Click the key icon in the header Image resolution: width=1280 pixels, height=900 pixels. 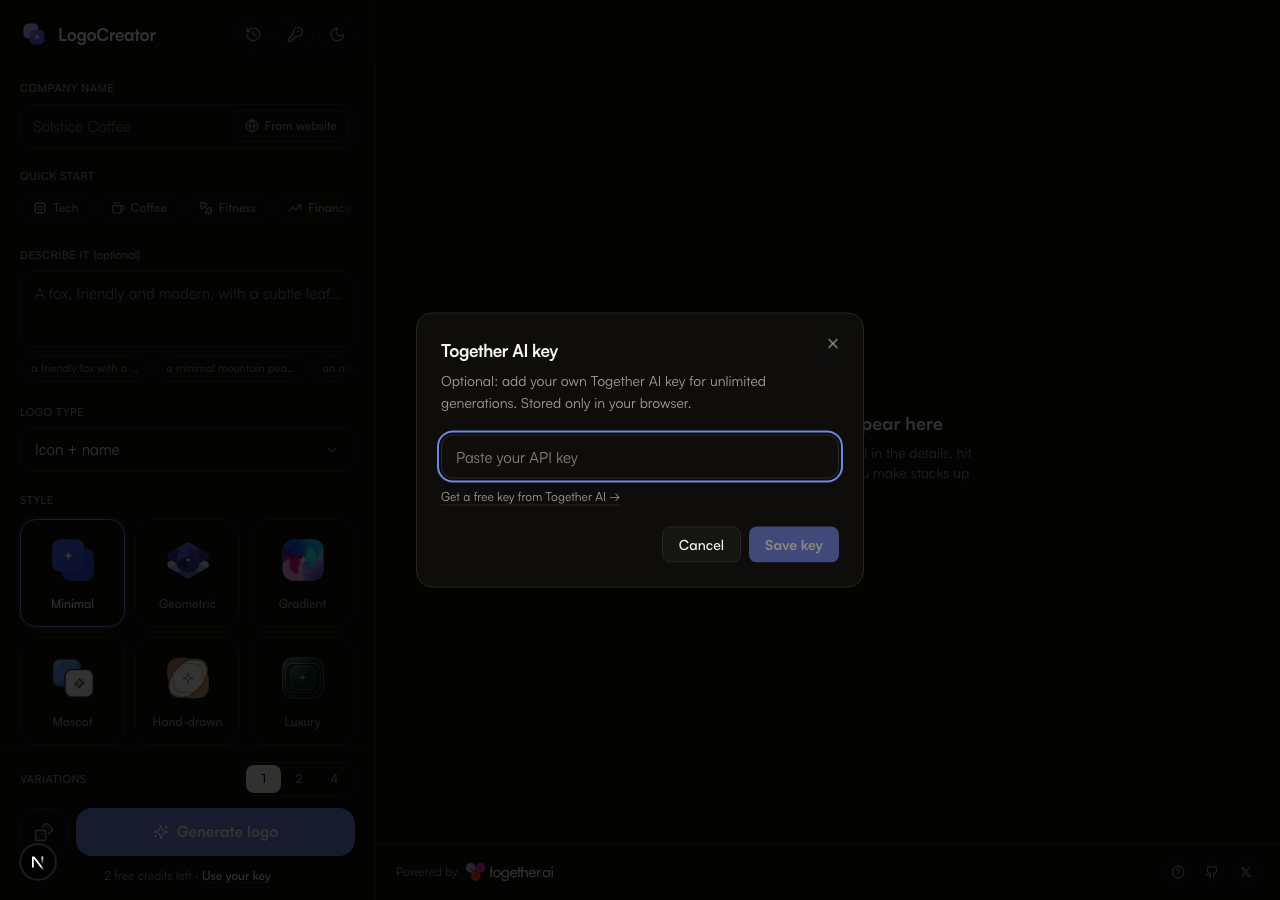(x=295, y=34)
